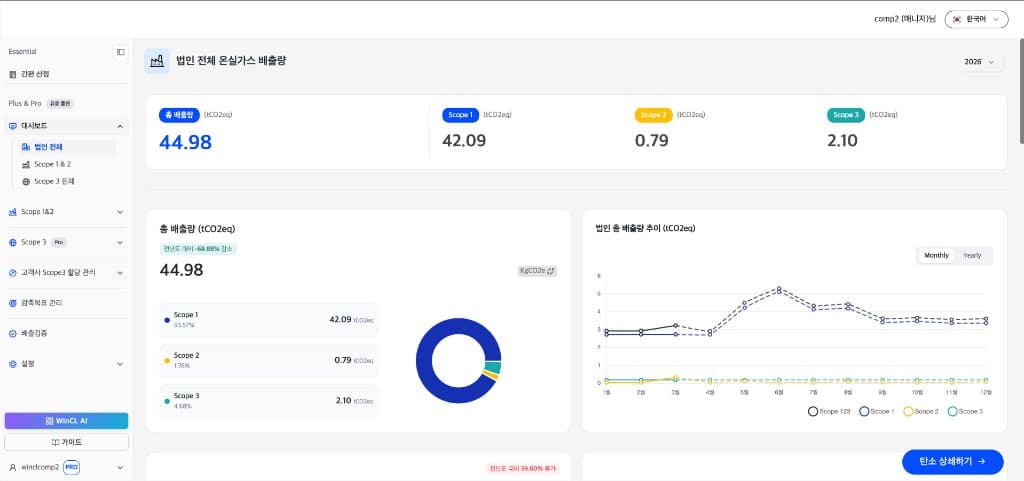Launch the WinCL AI button

[x=66, y=421]
